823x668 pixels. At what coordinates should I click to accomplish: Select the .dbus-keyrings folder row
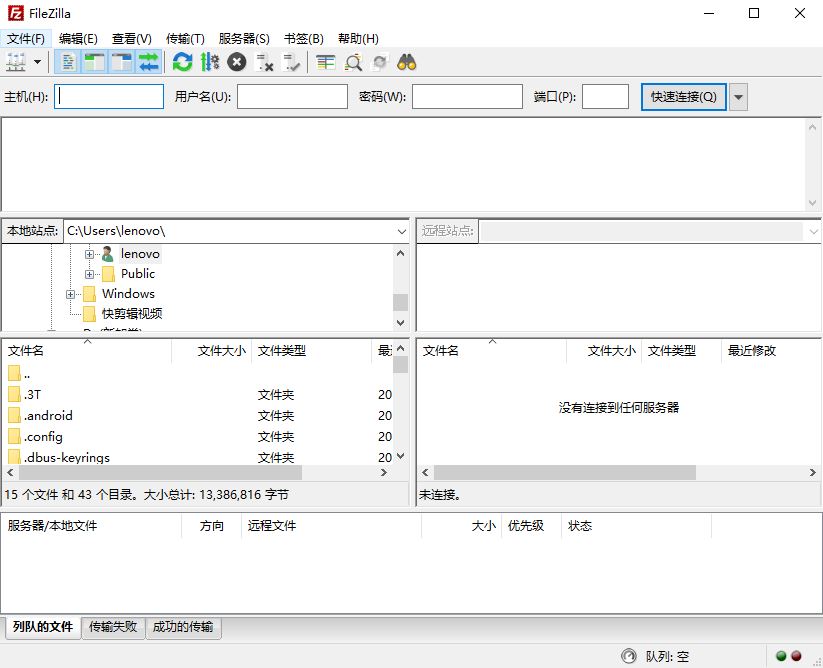[197, 457]
